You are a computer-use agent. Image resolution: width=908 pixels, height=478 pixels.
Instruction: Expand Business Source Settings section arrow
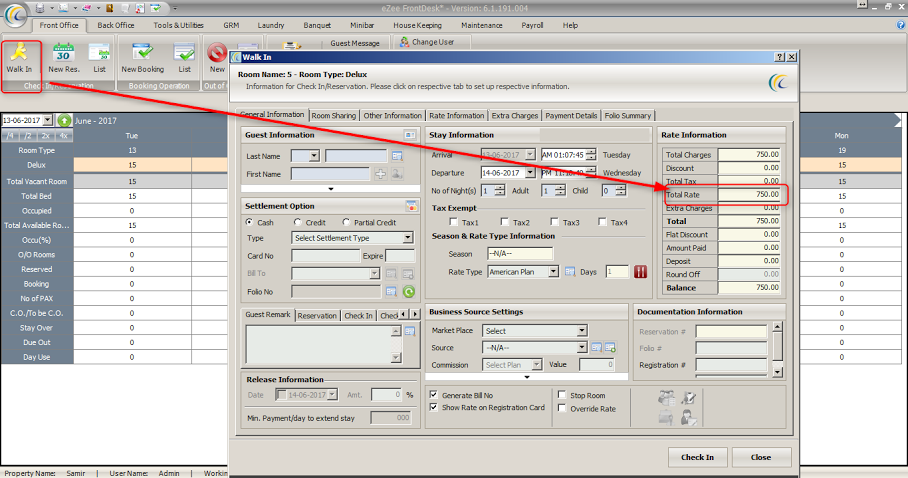527,377
